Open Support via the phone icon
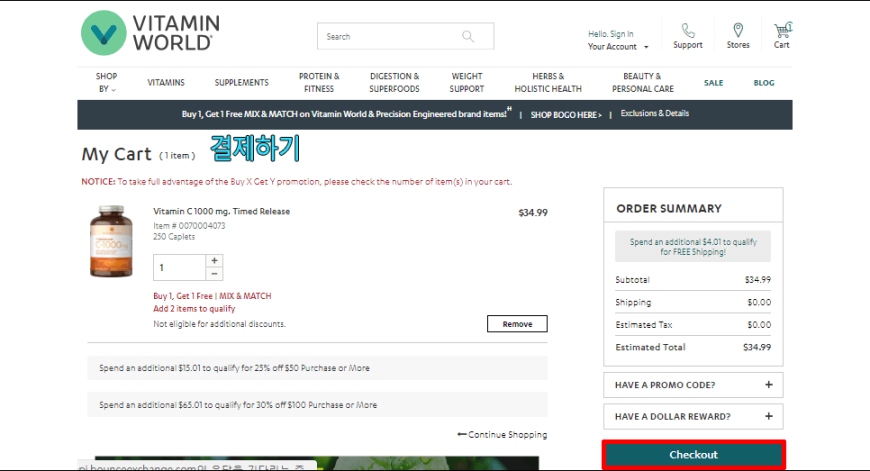This screenshot has width=870, height=471. (x=688, y=31)
